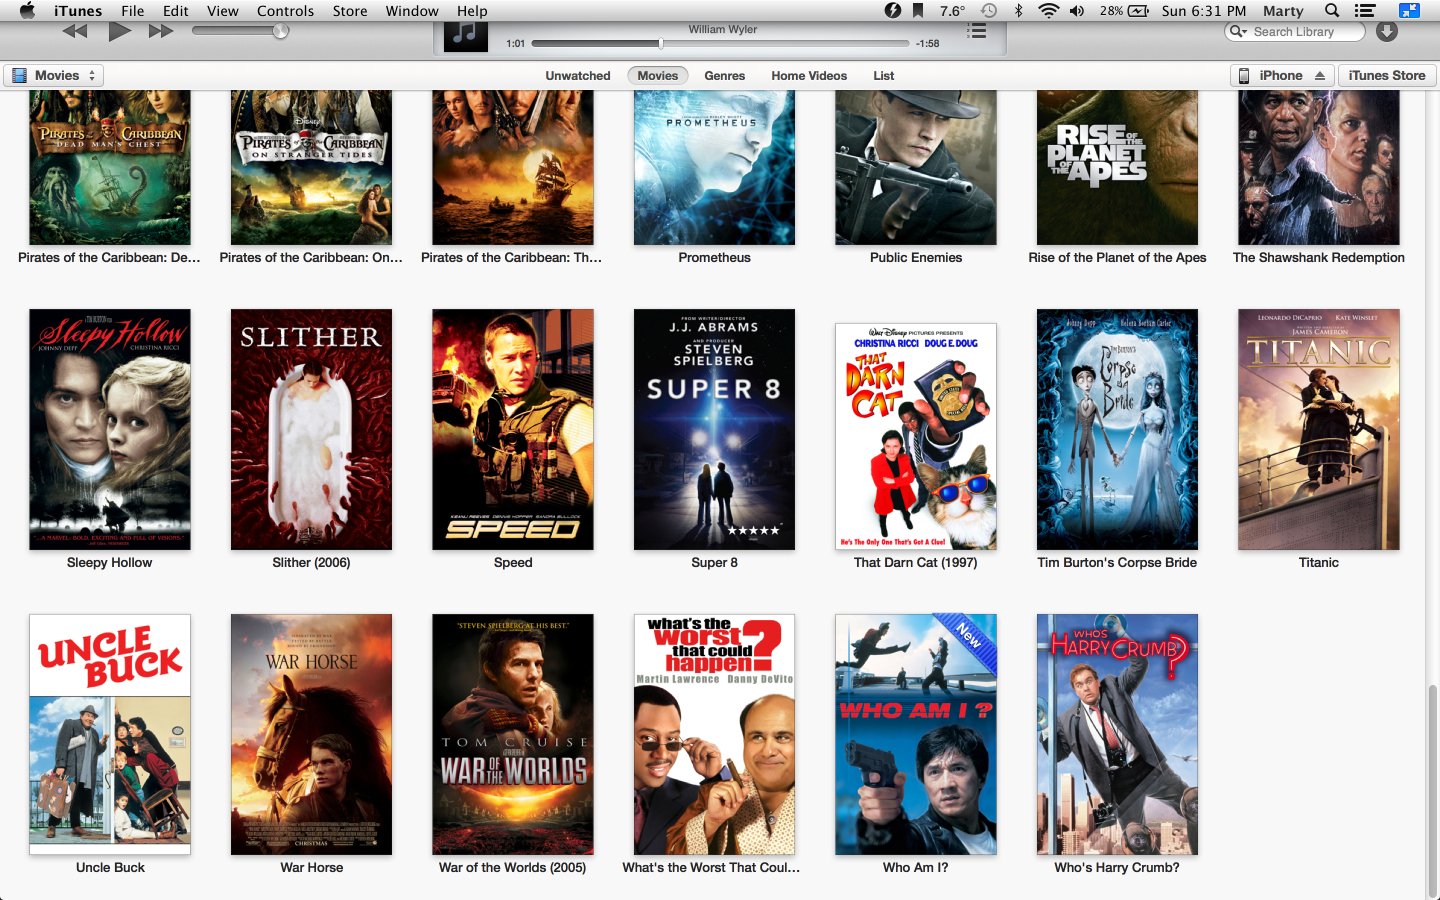Open the Window menu
The width and height of the screenshot is (1440, 900).
412,11
